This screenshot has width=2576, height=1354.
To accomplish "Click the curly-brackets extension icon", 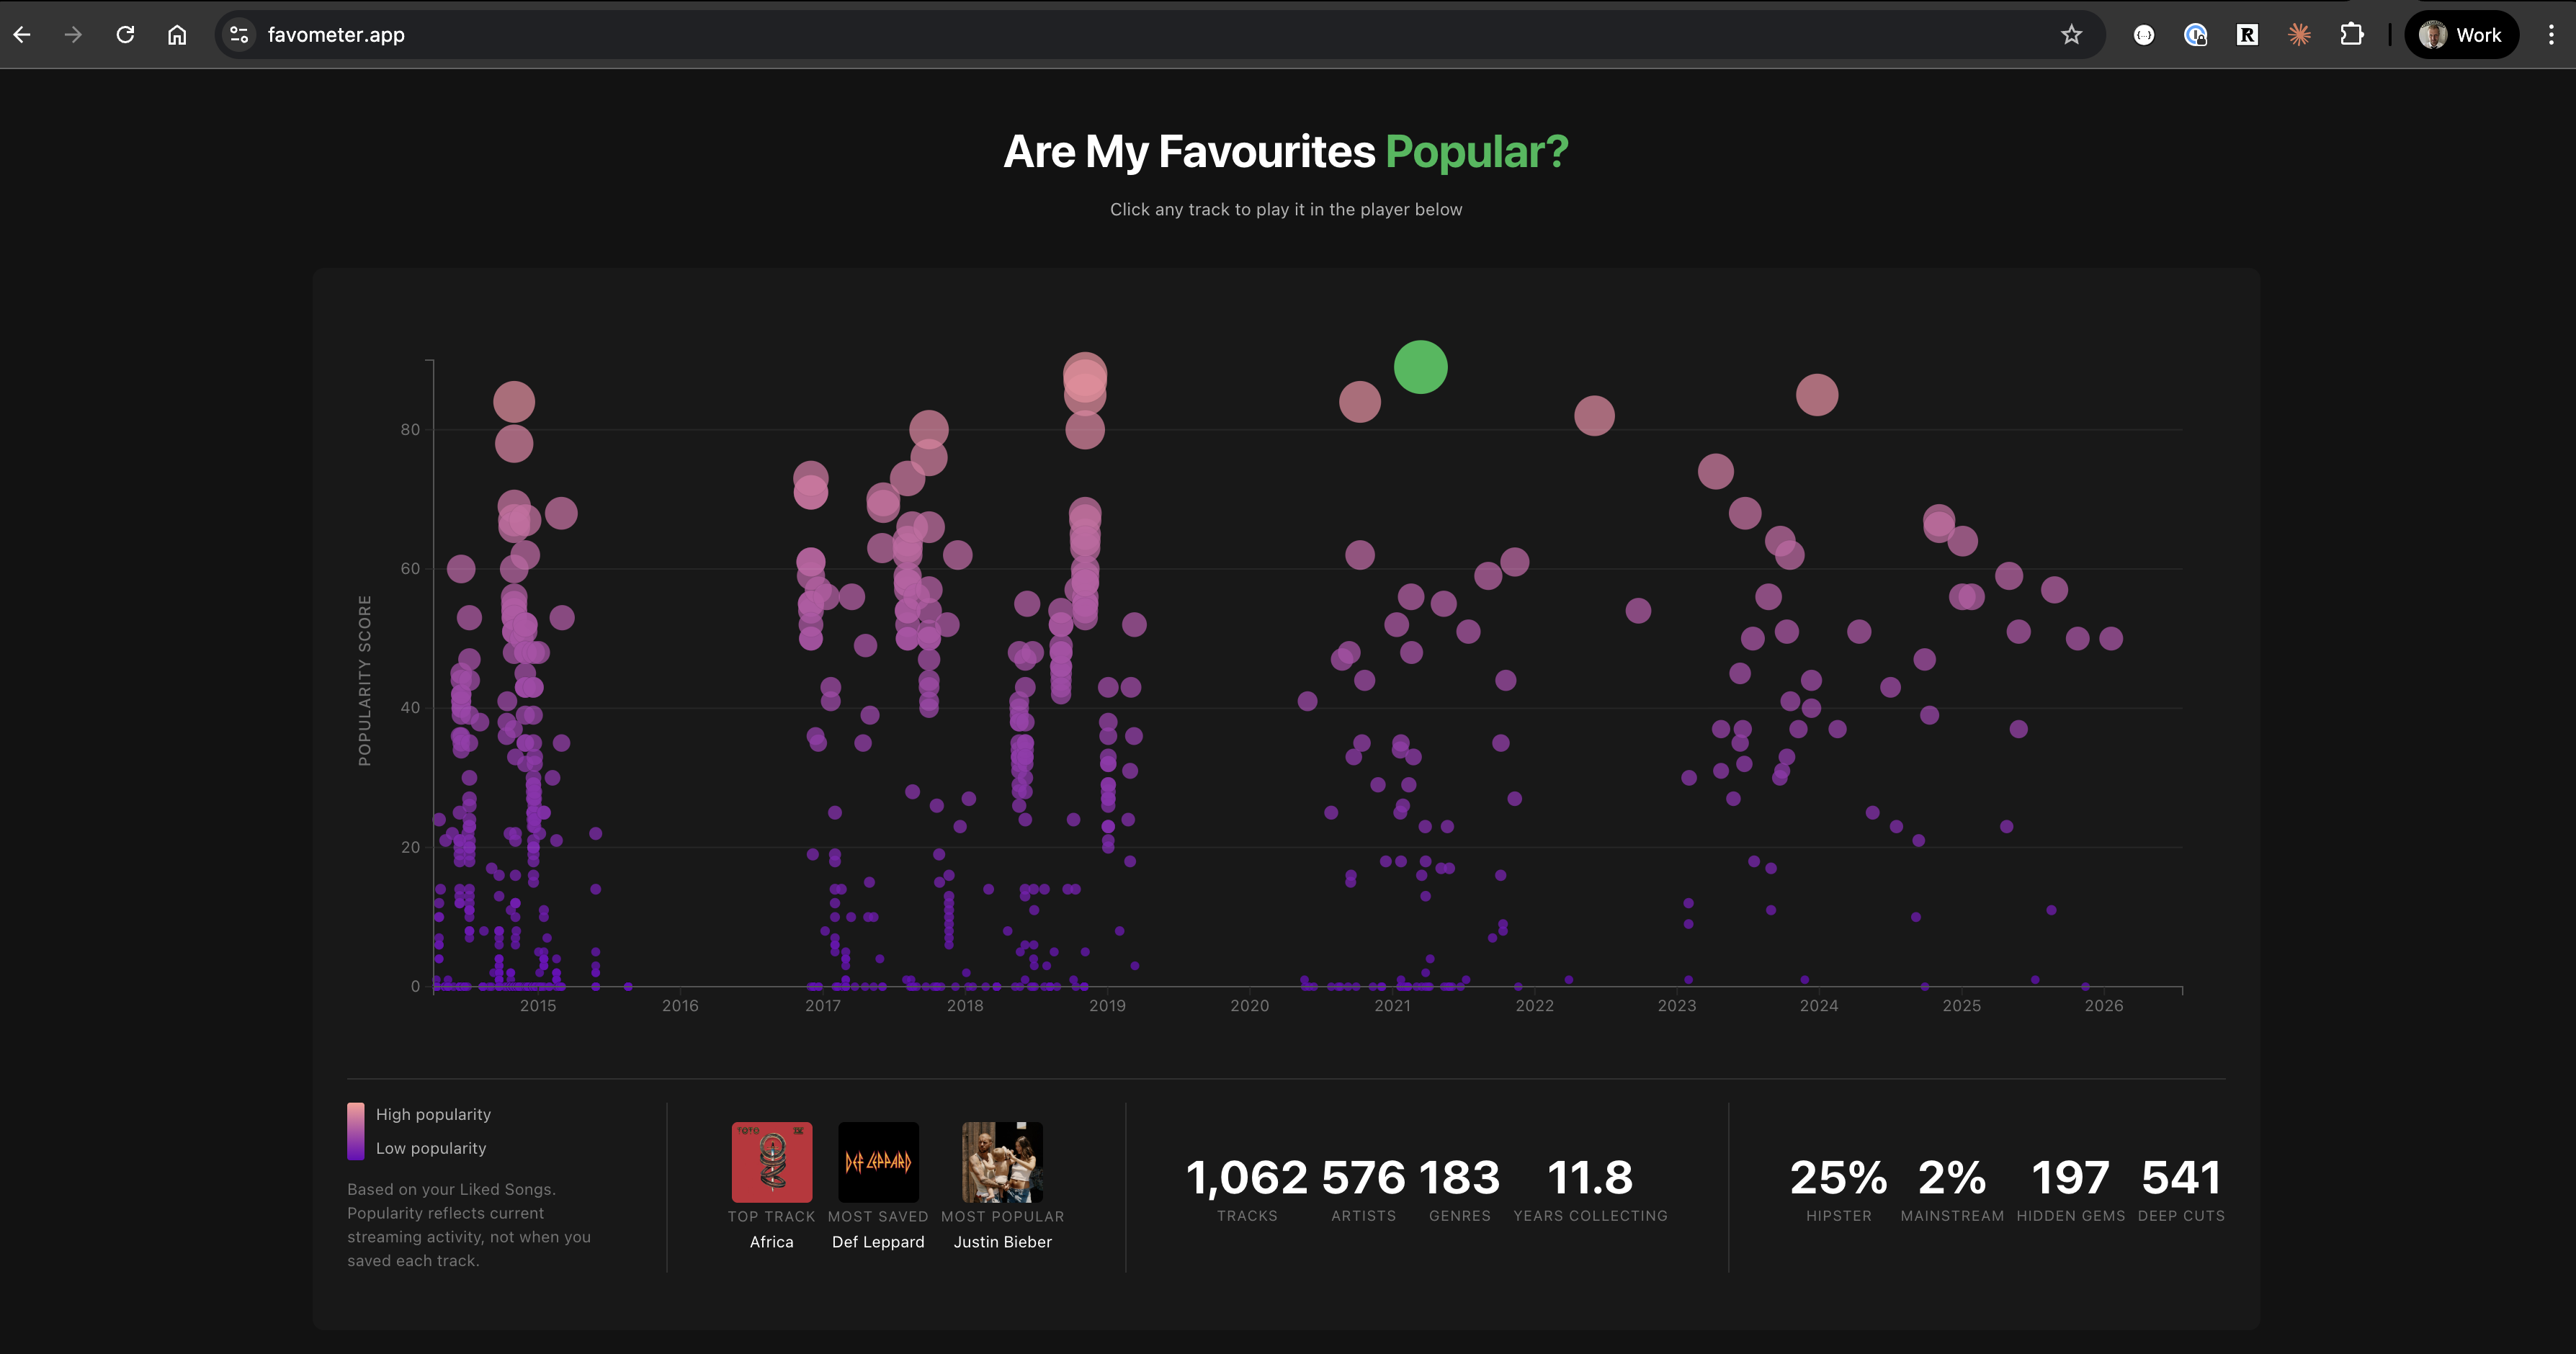I will (2144, 34).
